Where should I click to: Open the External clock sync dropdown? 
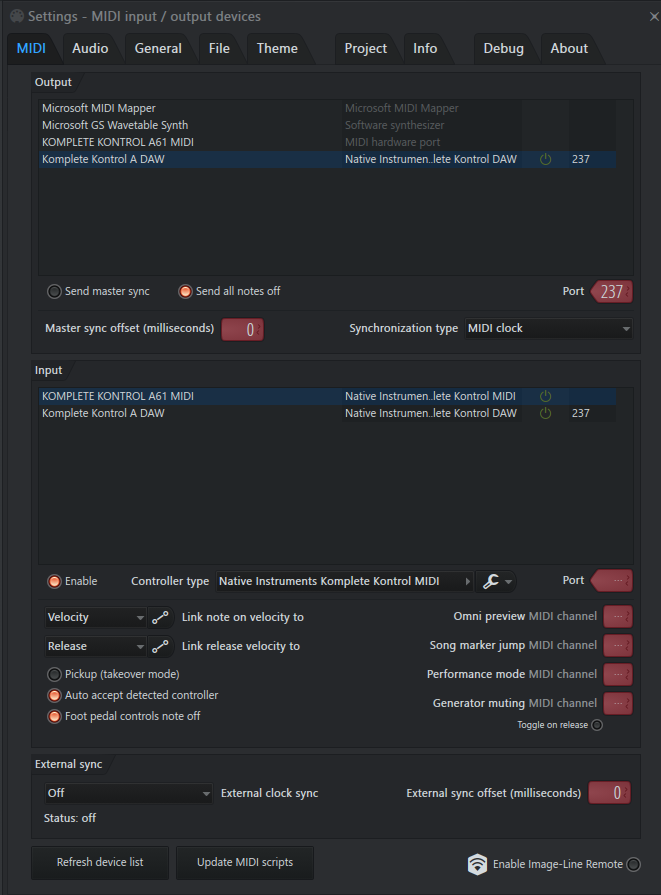click(x=128, y=793)
